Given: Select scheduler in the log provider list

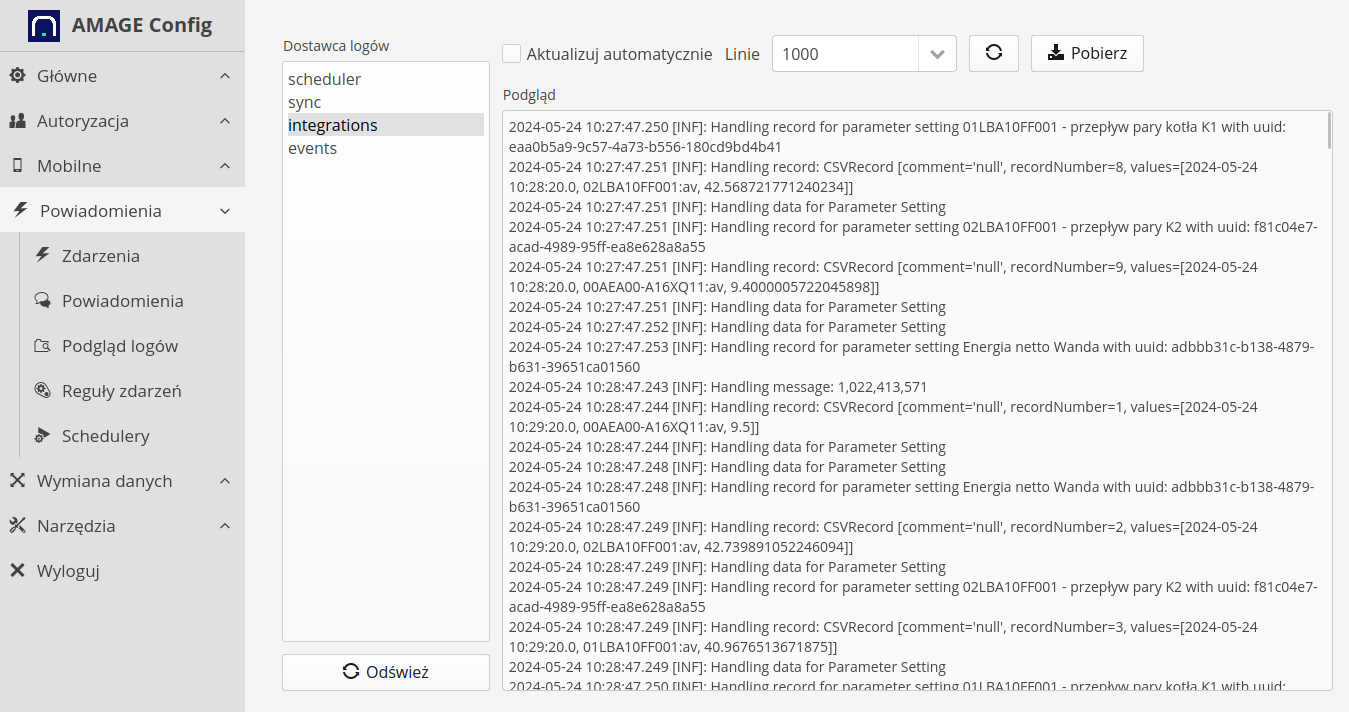Looking at the screenshot, I should click(x=324, y=79).
